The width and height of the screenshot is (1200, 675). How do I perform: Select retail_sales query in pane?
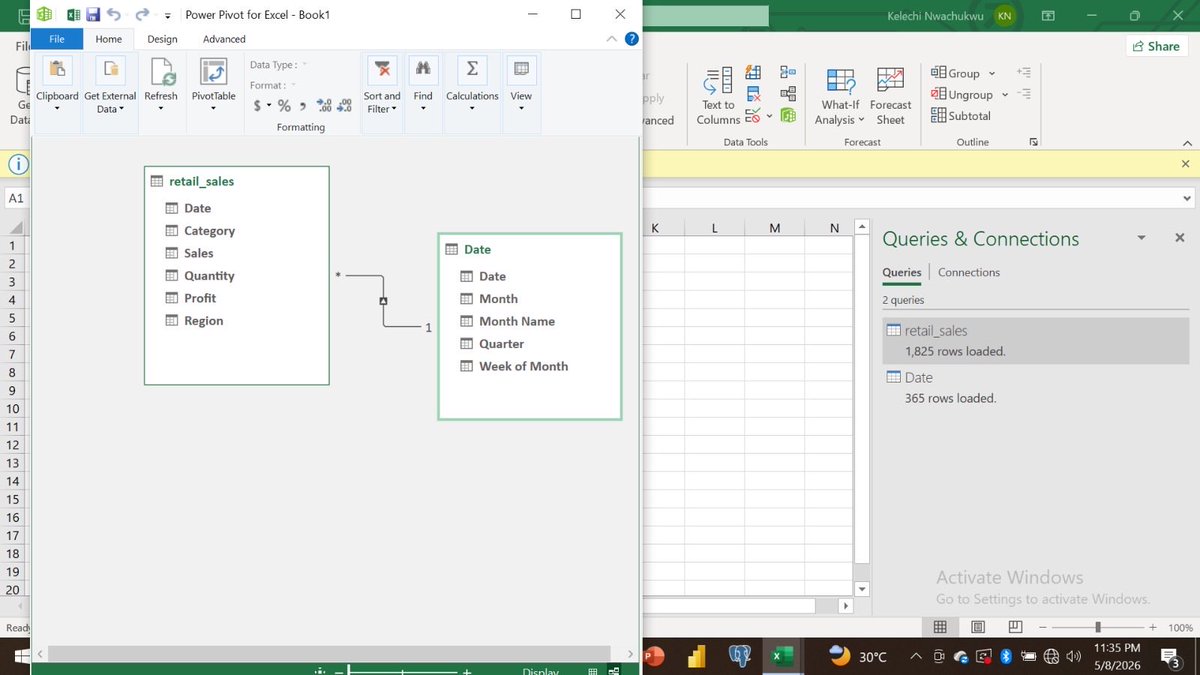pyautogui.click(x=1035, y=340)
